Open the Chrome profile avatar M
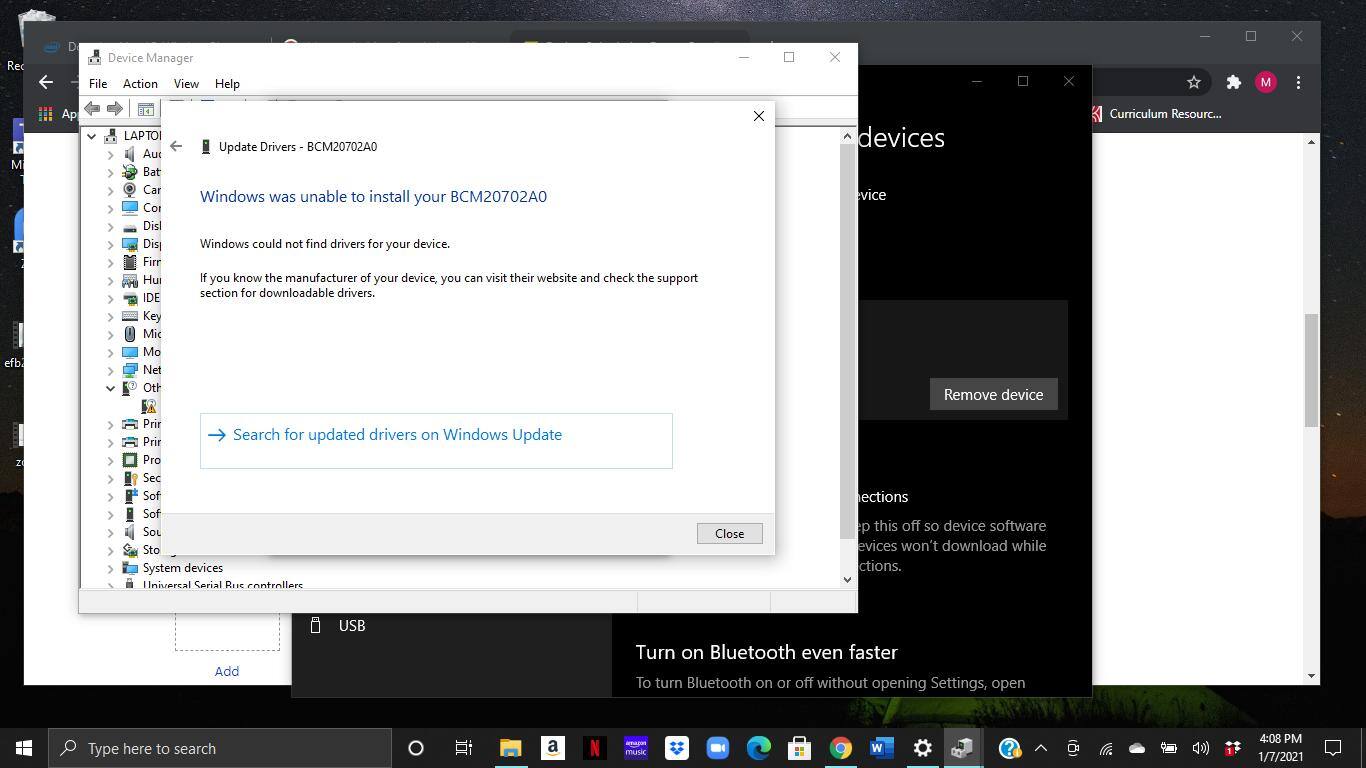 (x=1265, y=83)
